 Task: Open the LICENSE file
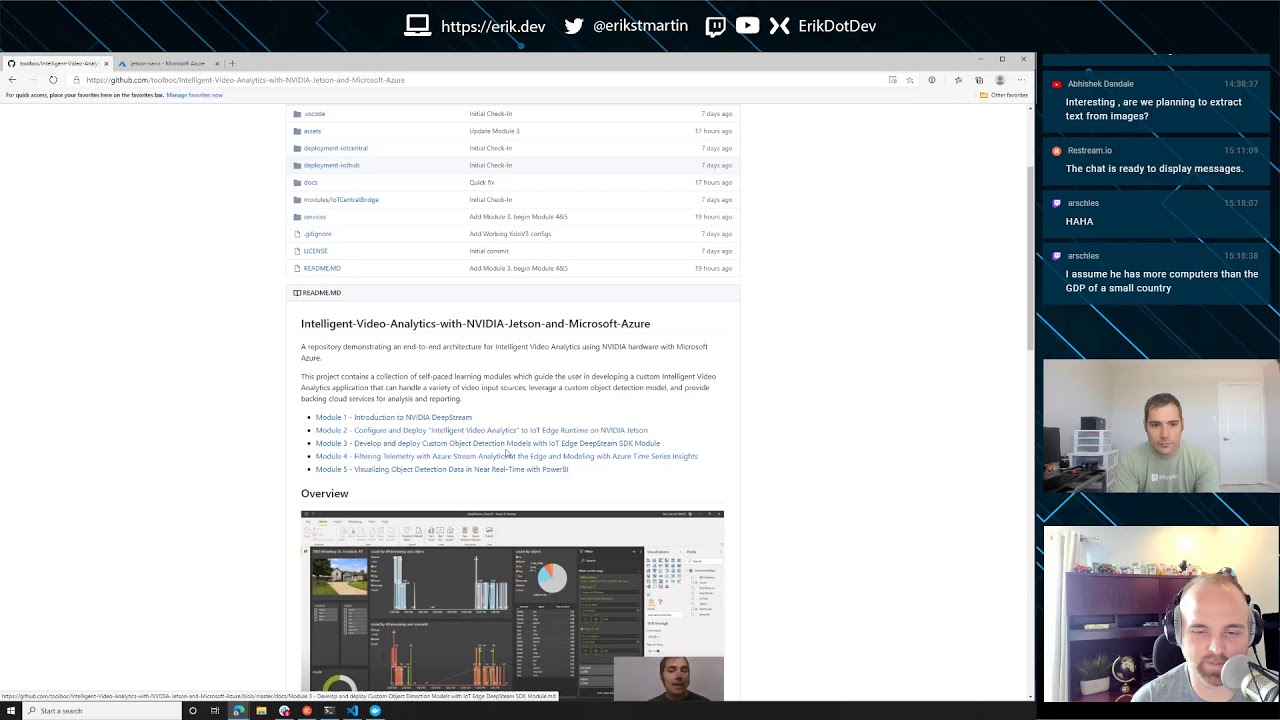[315, 251]
